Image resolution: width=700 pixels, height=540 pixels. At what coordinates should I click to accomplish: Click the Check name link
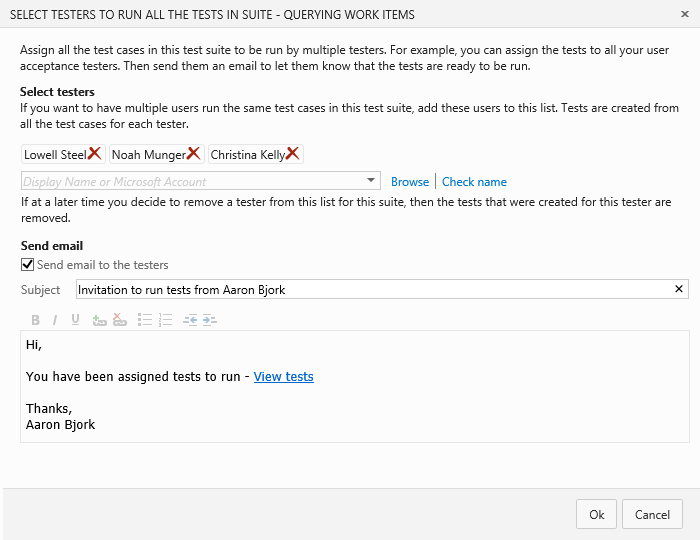tap(474, 182)
